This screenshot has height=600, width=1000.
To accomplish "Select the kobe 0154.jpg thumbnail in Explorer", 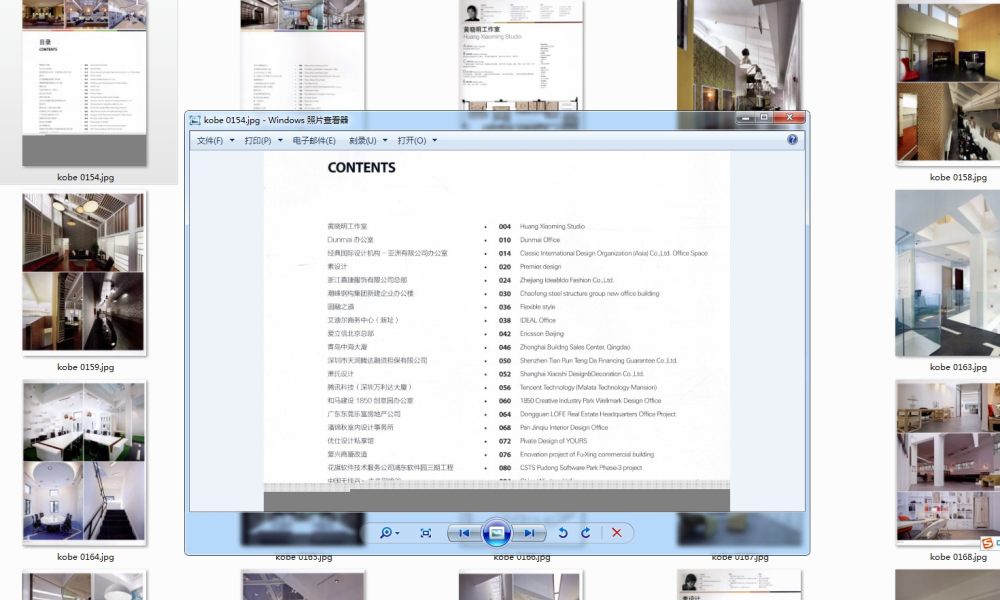I will (x=85, y=83).
